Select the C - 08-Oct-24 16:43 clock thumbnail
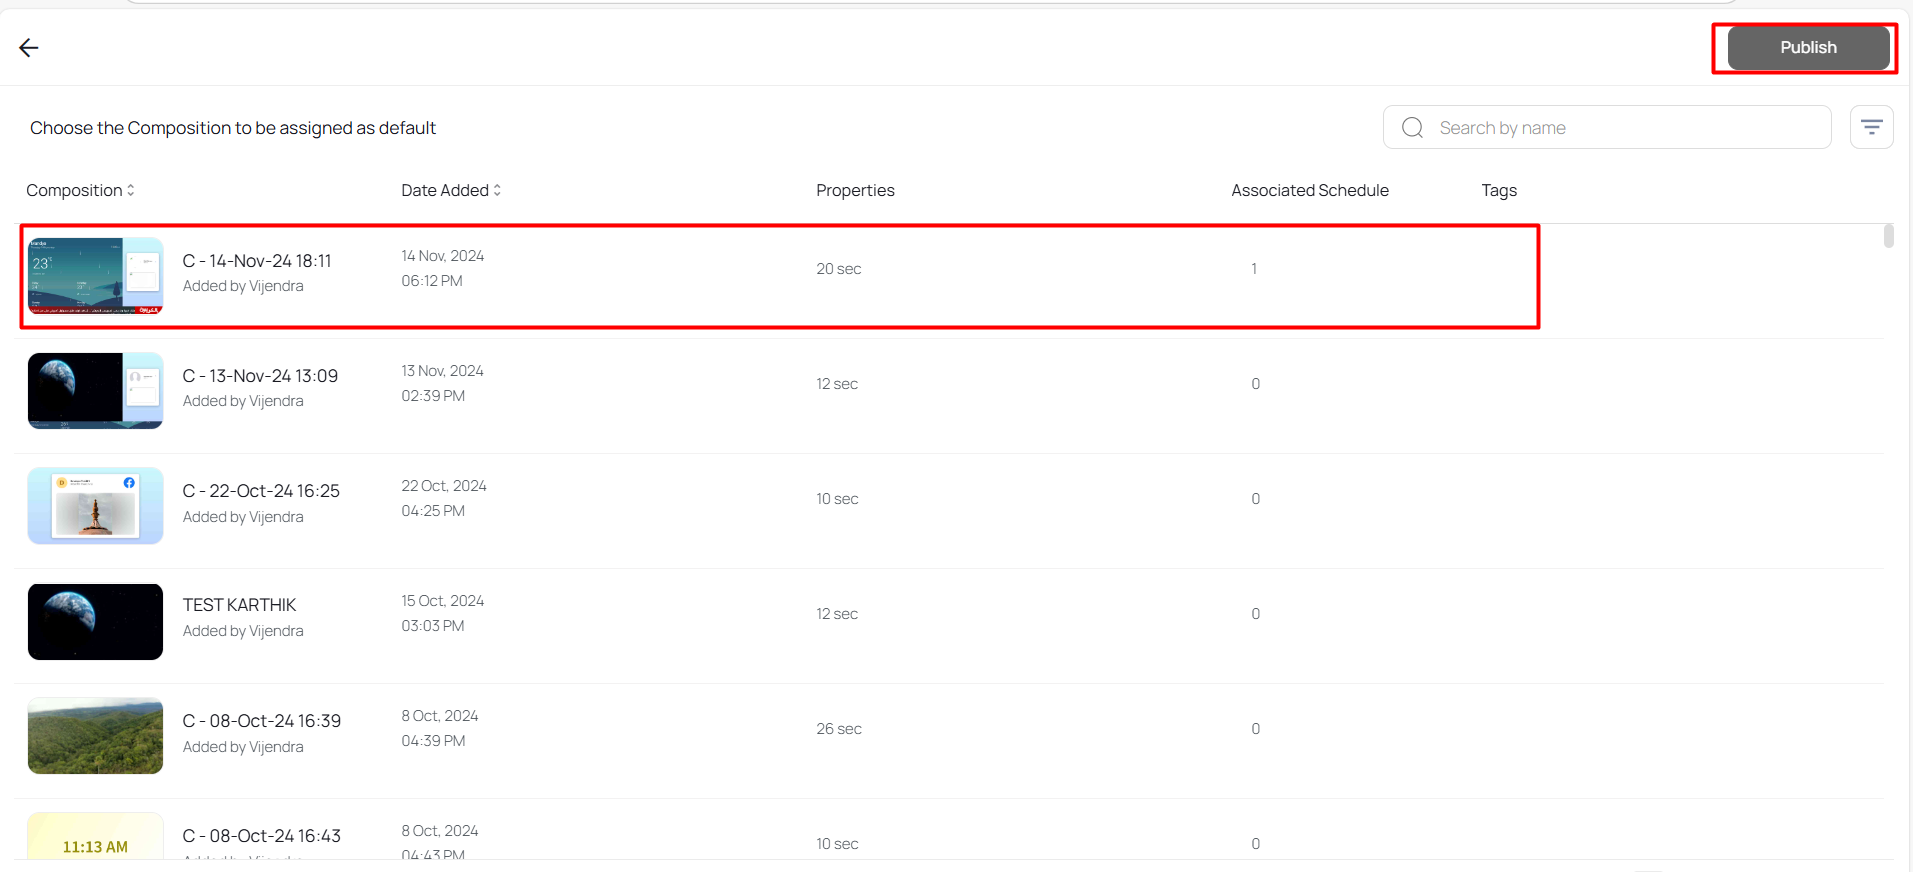Image resolution: width=1913 pixels, height=872 pixels. (95, 838)
